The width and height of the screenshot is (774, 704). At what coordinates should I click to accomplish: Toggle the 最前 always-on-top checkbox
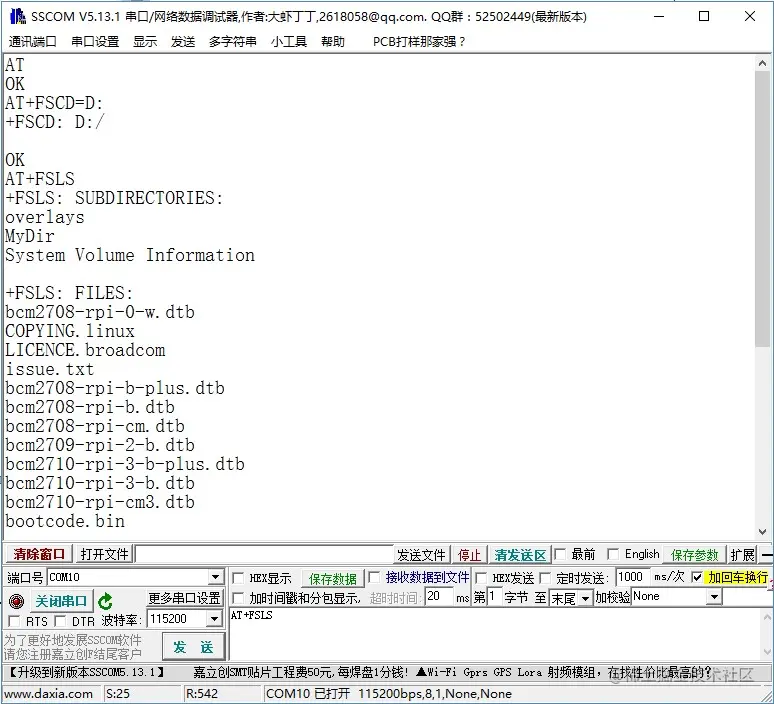pos(560,554)
